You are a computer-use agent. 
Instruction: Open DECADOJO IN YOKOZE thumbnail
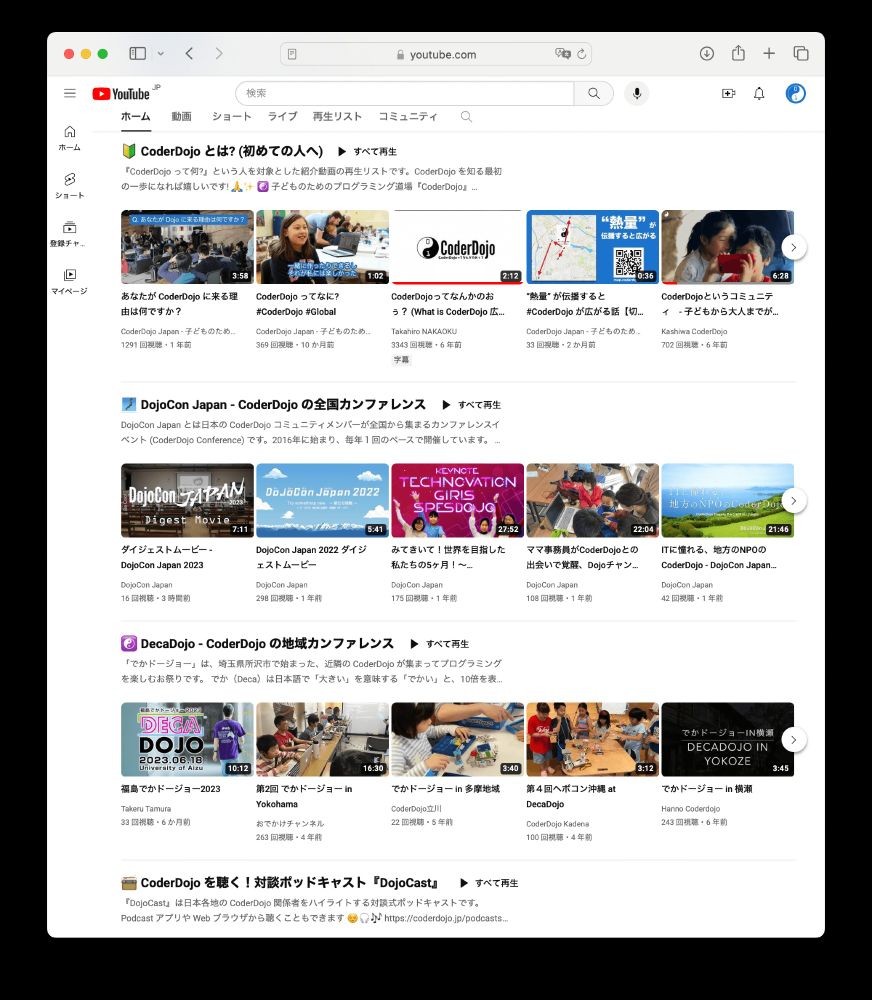728,739
